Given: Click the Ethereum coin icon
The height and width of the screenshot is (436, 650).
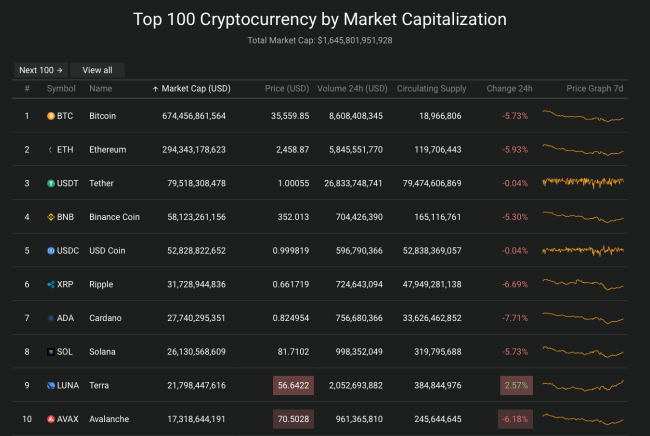Looking at the screenshot, I should tap(51, 149).
